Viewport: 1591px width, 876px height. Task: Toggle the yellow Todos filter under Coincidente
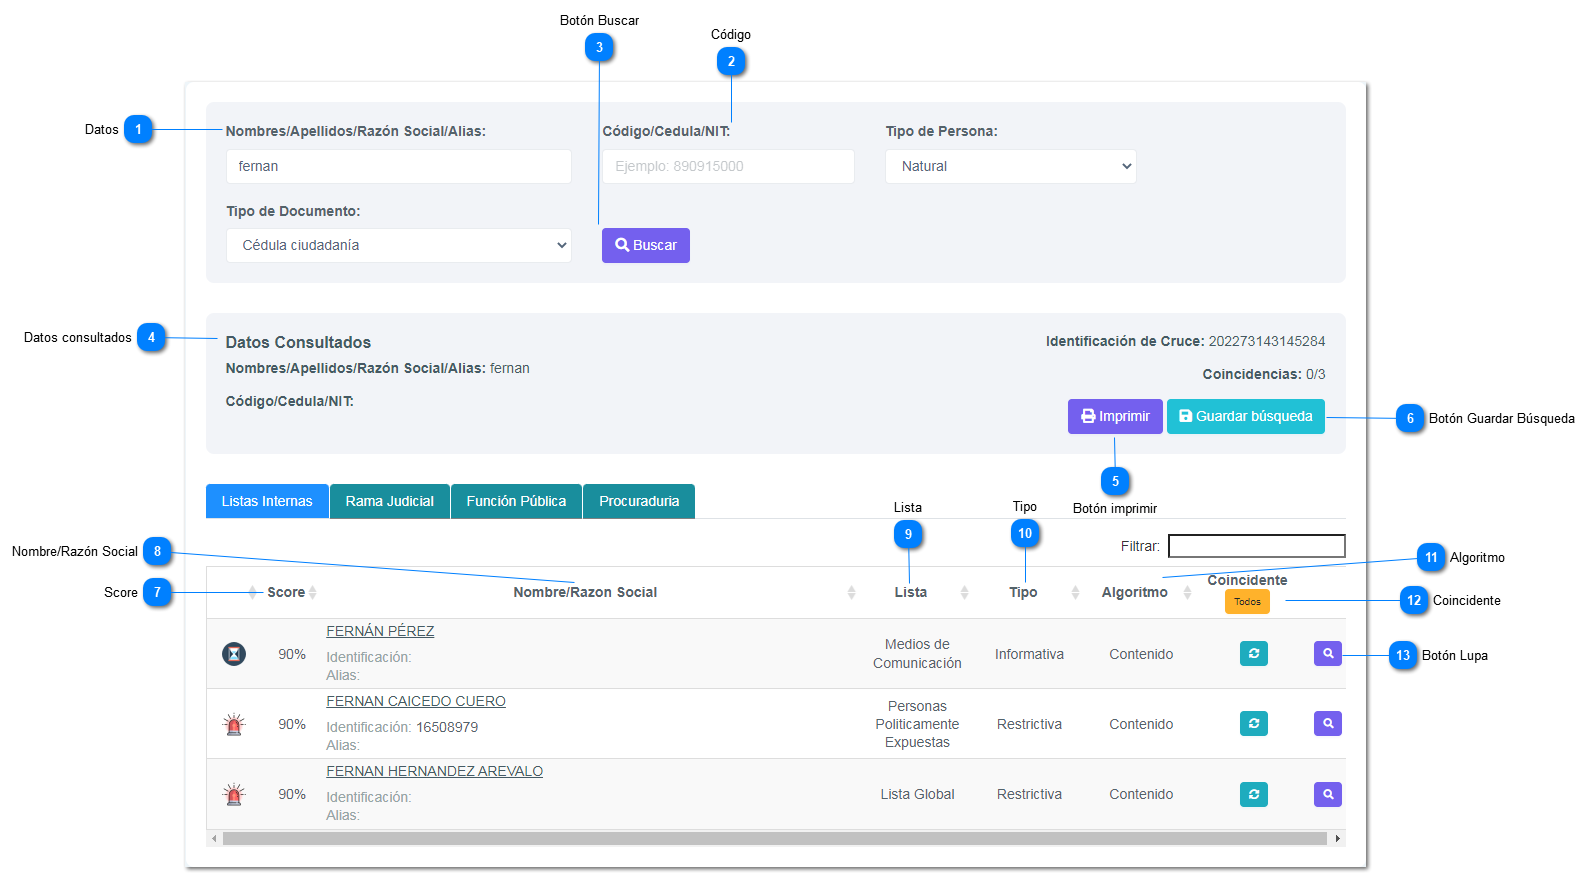point(1247,602)
